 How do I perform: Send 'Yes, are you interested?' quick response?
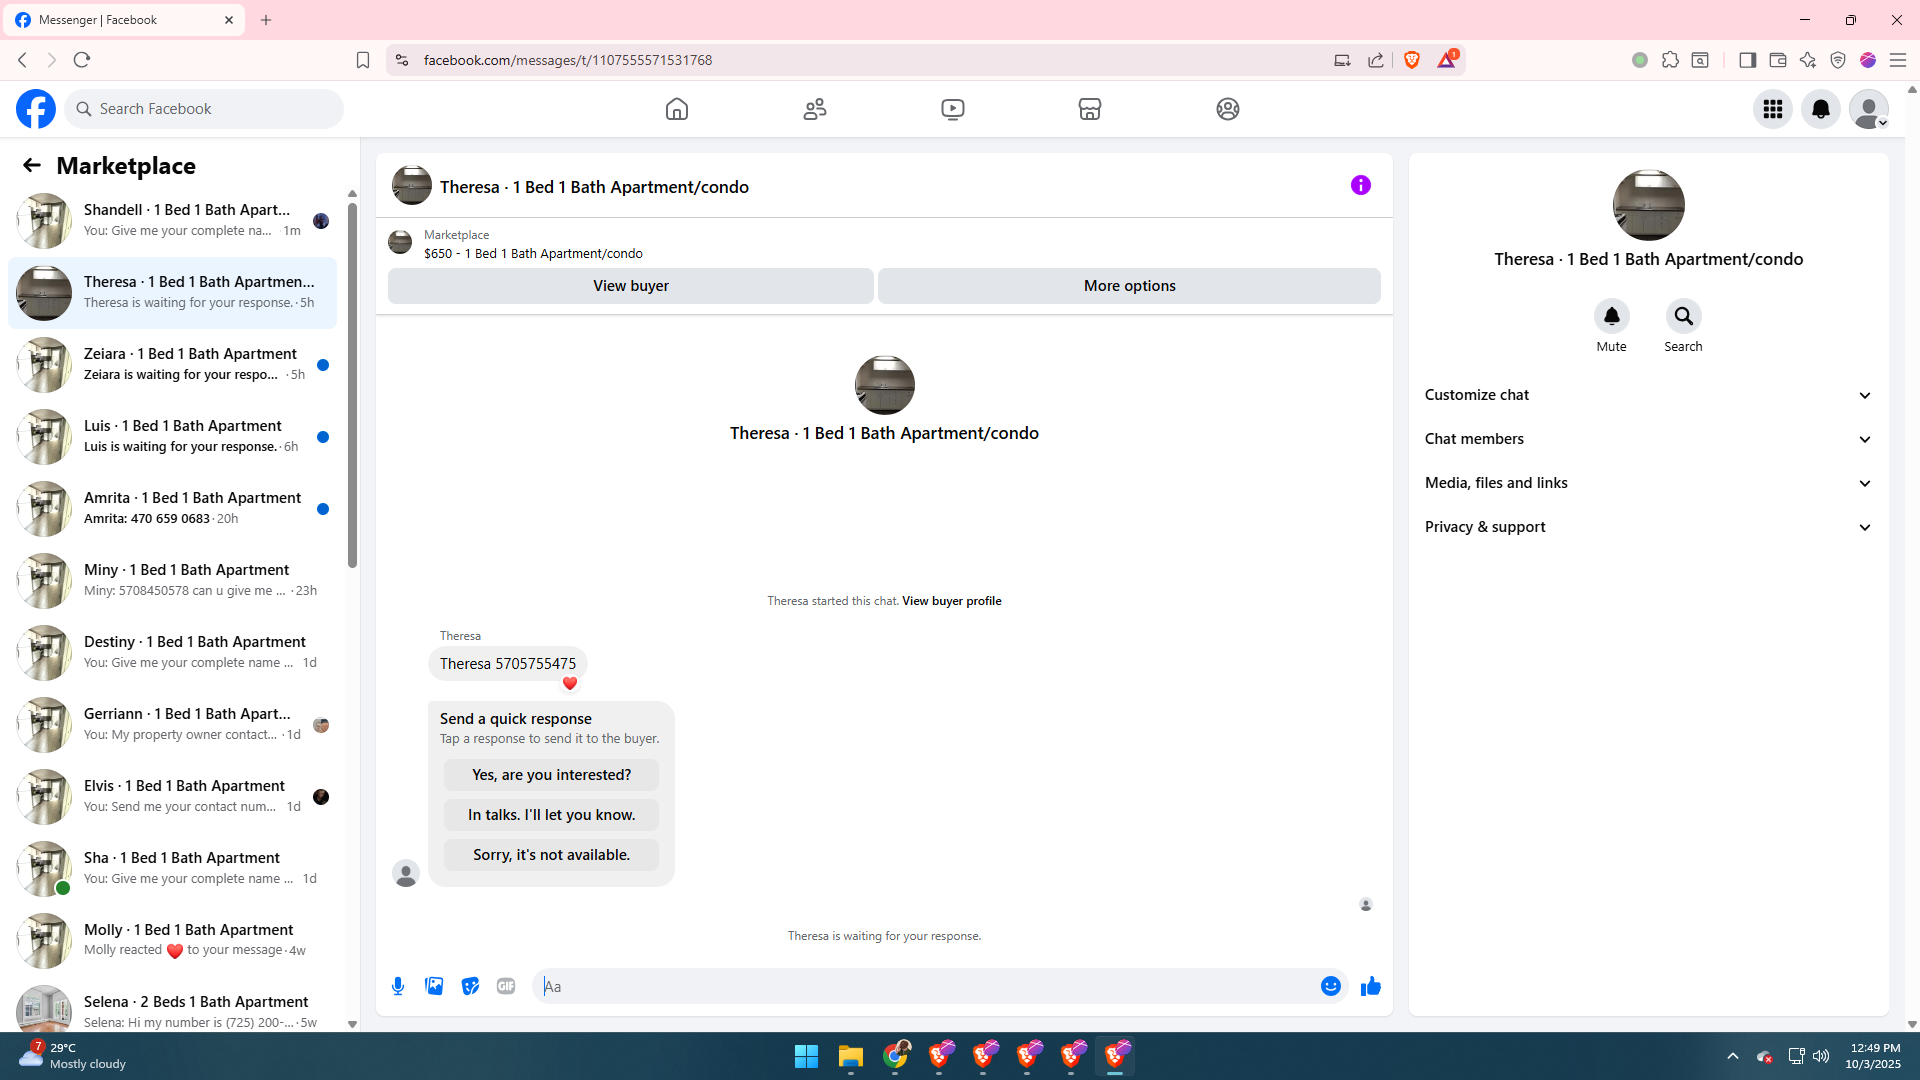551,775
